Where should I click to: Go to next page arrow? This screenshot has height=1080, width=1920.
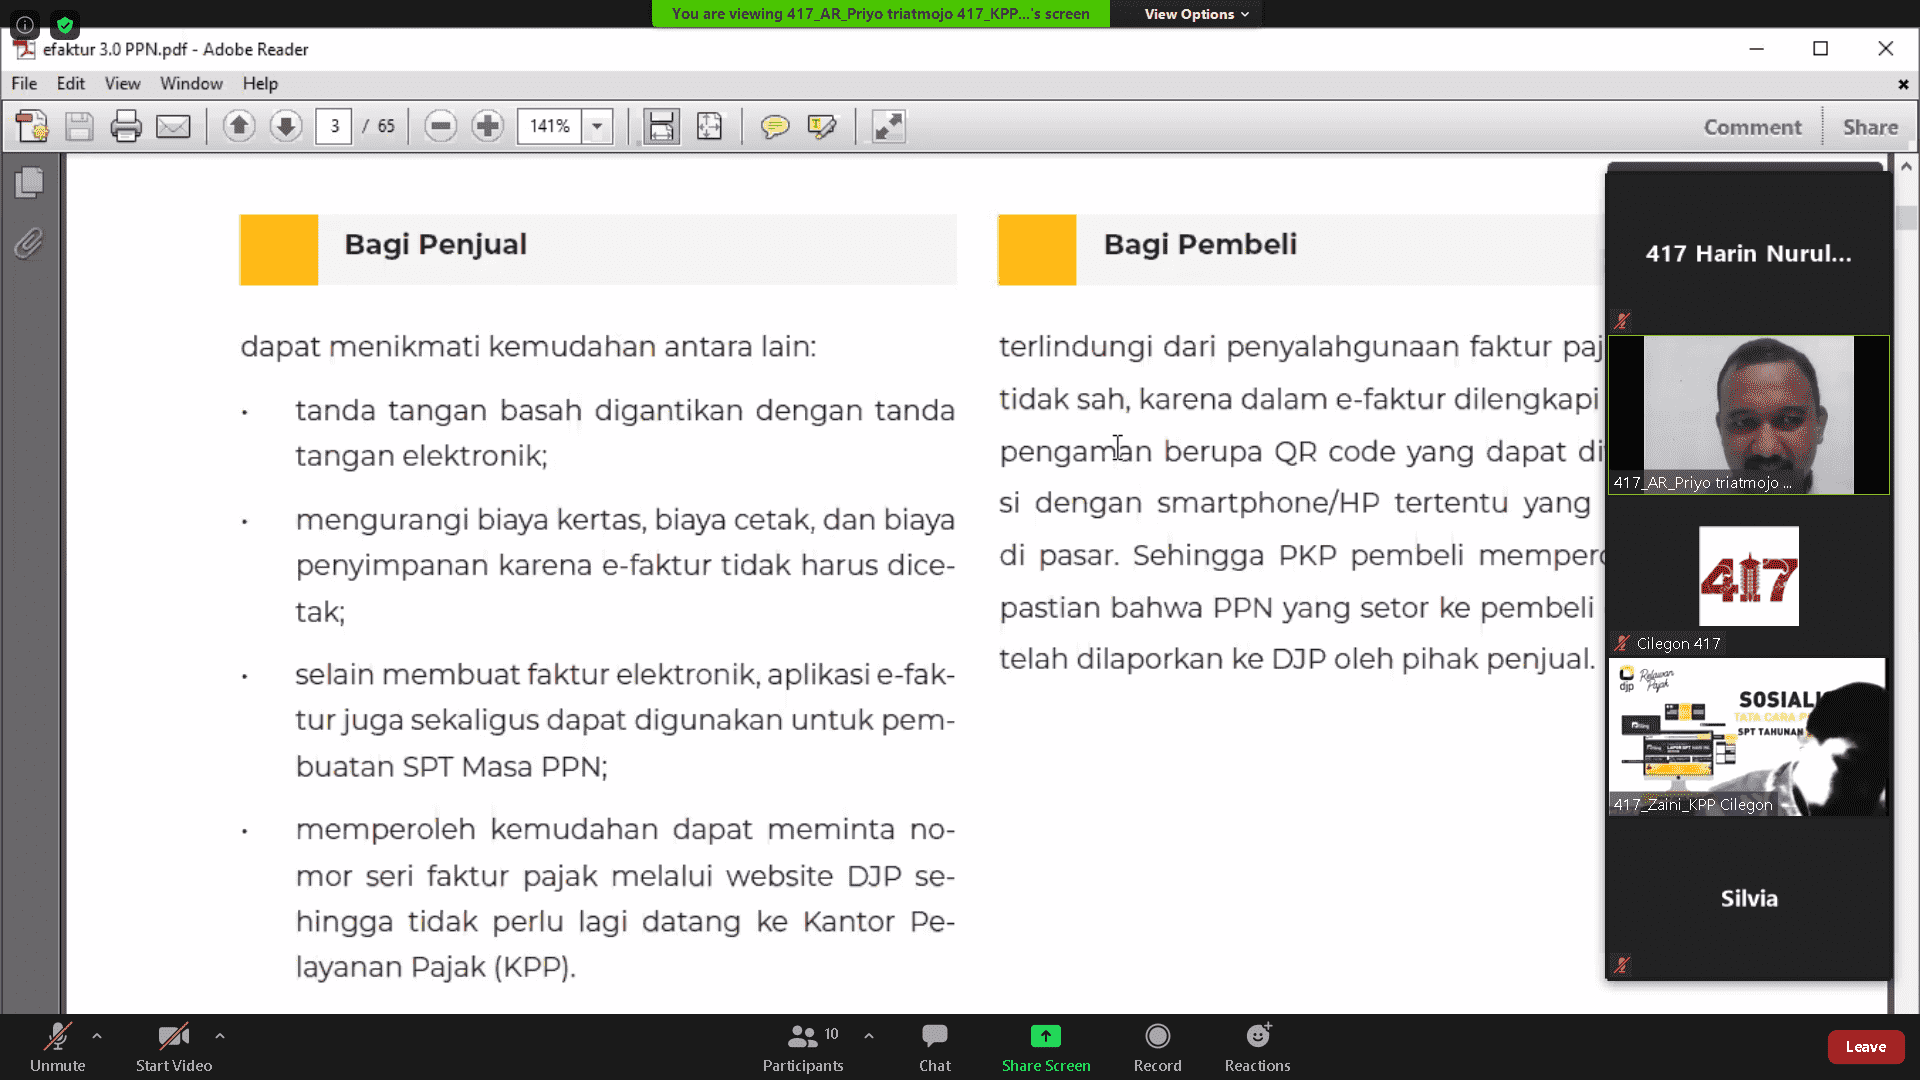click(285, 127)
